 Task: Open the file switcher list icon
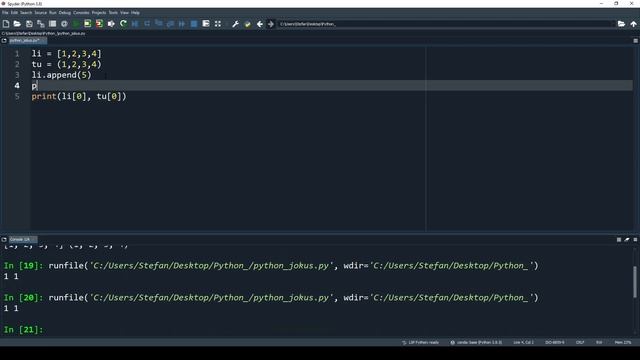pos(52,24)
